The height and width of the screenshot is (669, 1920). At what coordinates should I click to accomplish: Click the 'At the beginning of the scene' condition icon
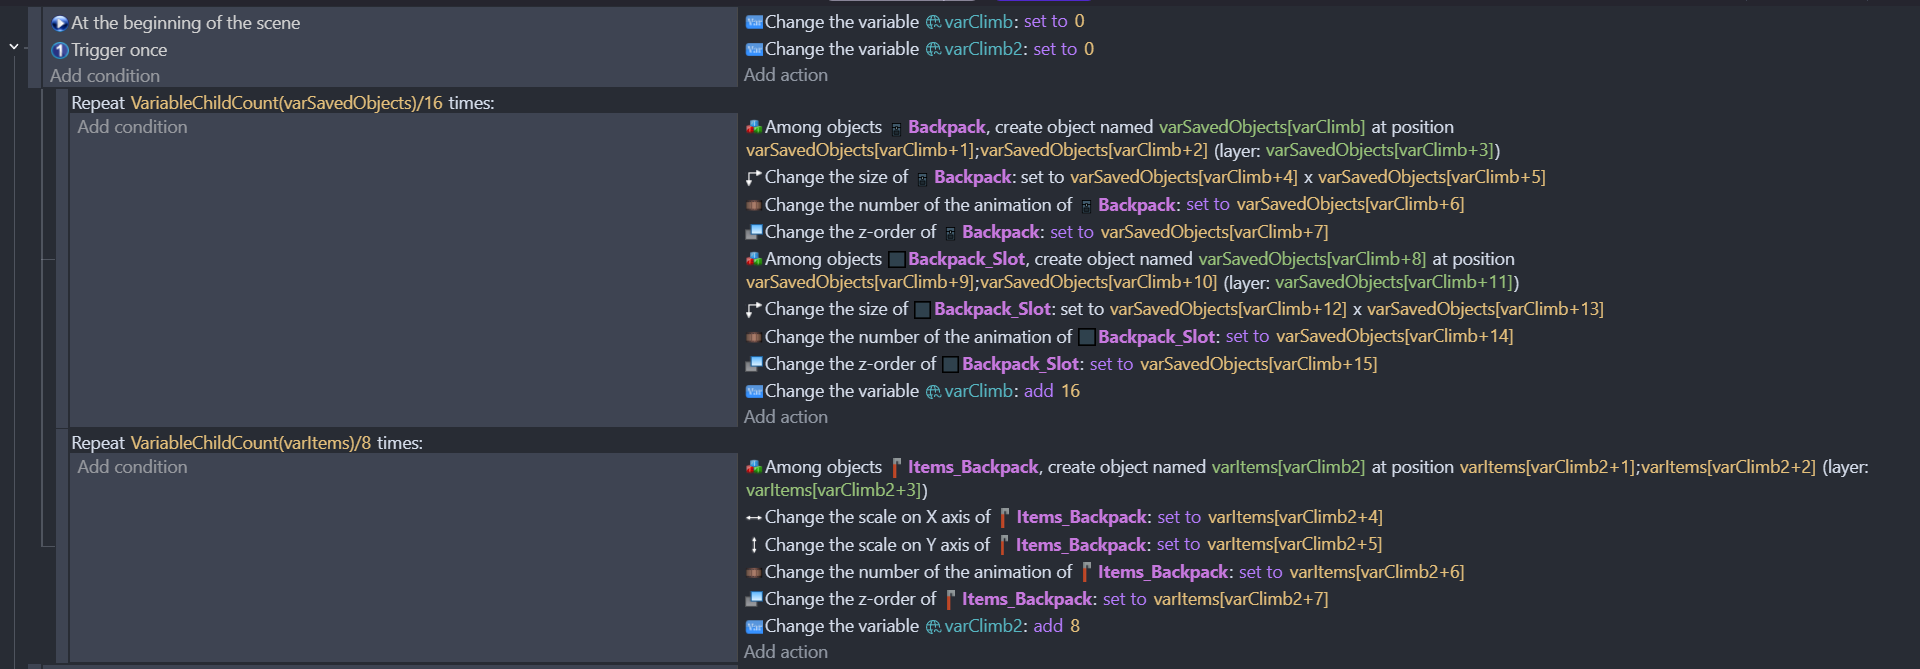coord(59,23)
